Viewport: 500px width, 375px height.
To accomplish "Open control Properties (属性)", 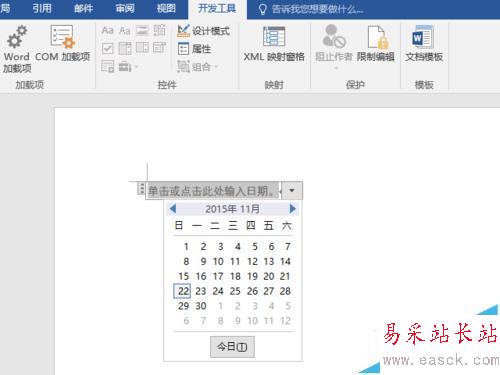I will (x=194, y=49).
